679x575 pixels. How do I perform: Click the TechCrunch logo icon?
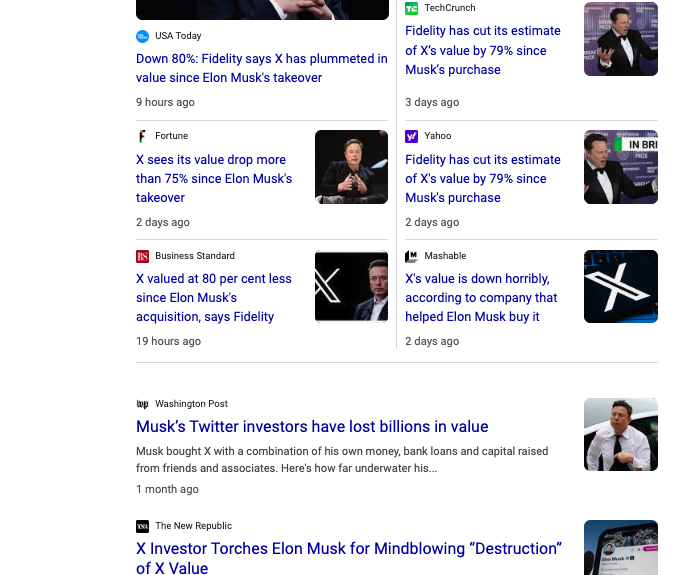click(411, 8)
